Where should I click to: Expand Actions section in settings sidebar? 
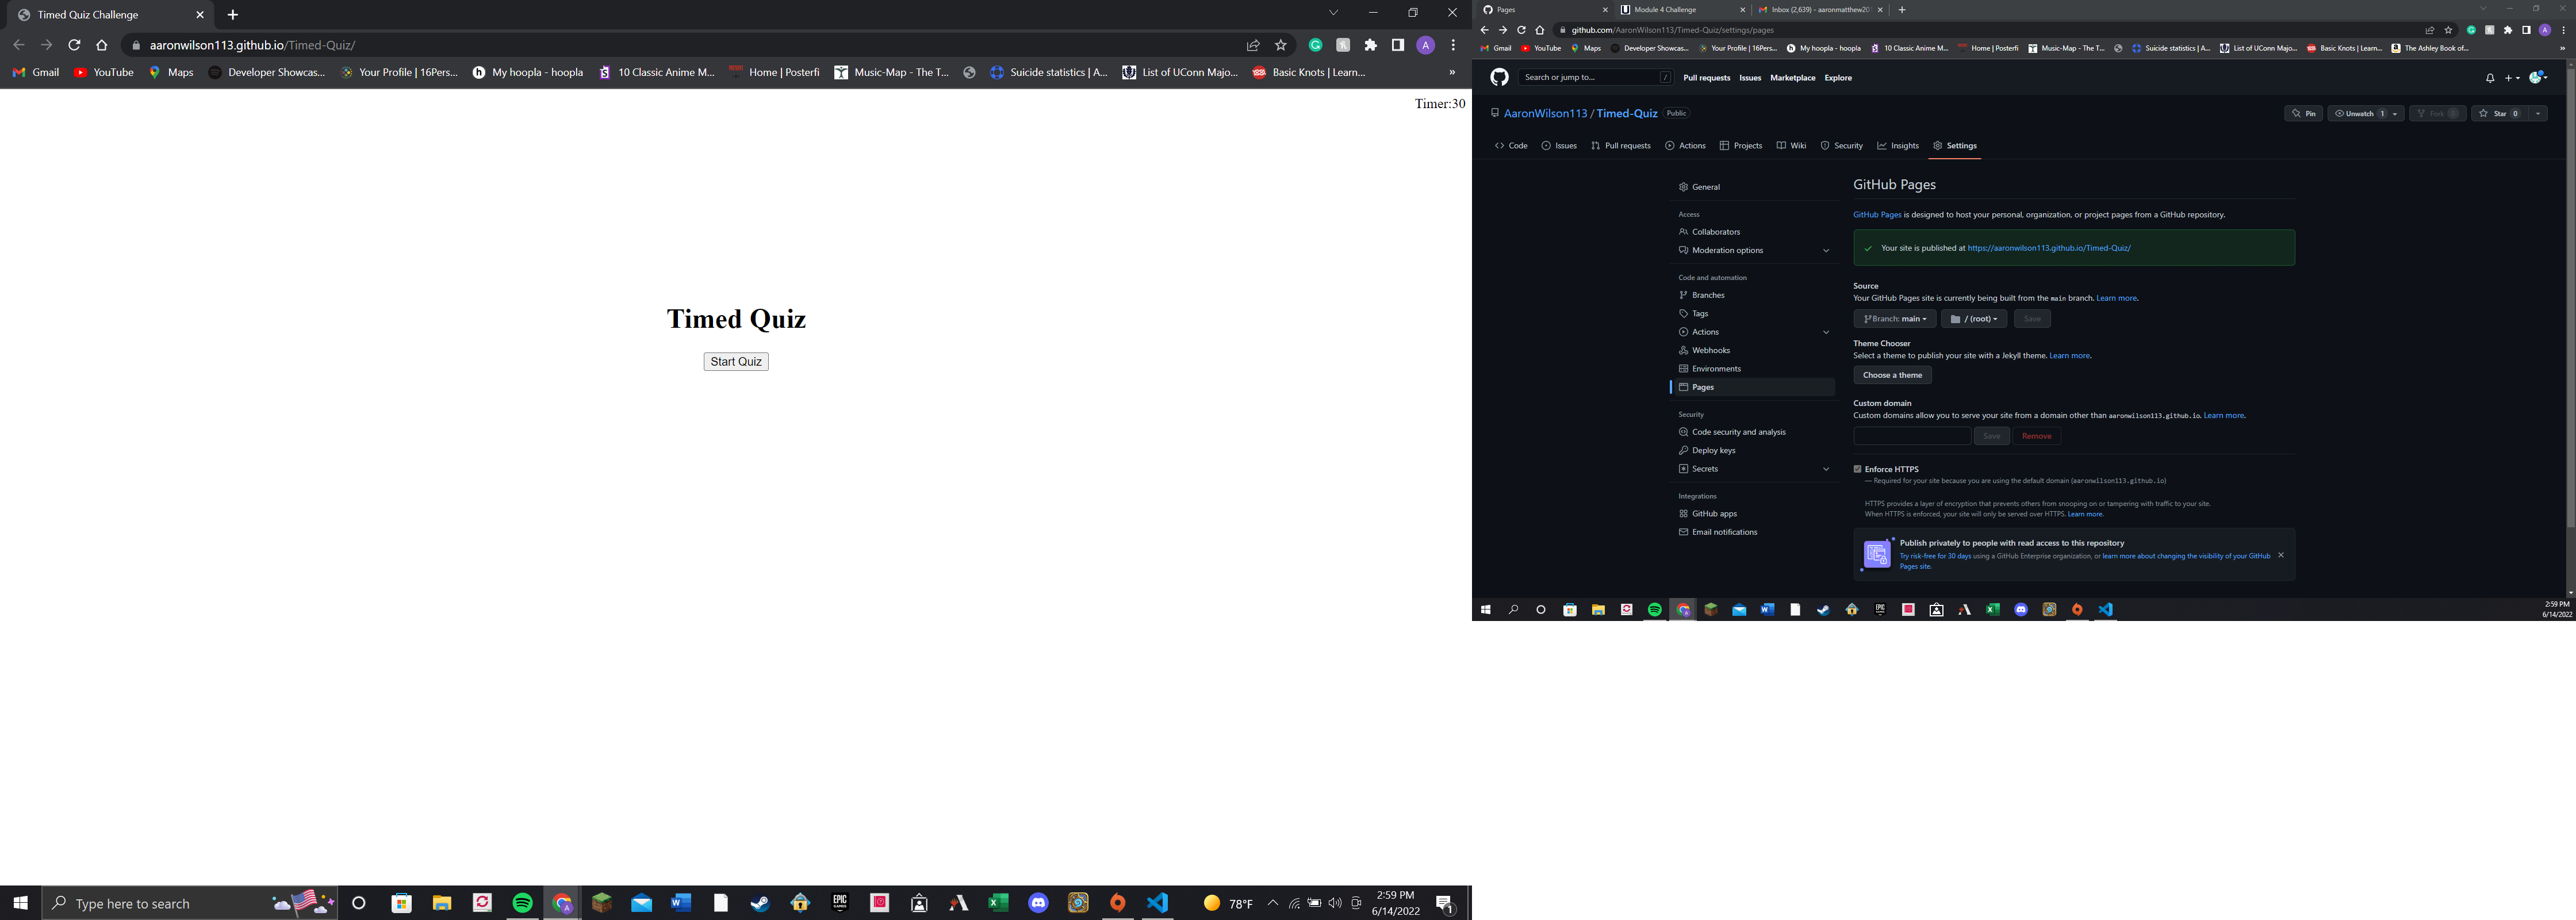coord(1826,332)
